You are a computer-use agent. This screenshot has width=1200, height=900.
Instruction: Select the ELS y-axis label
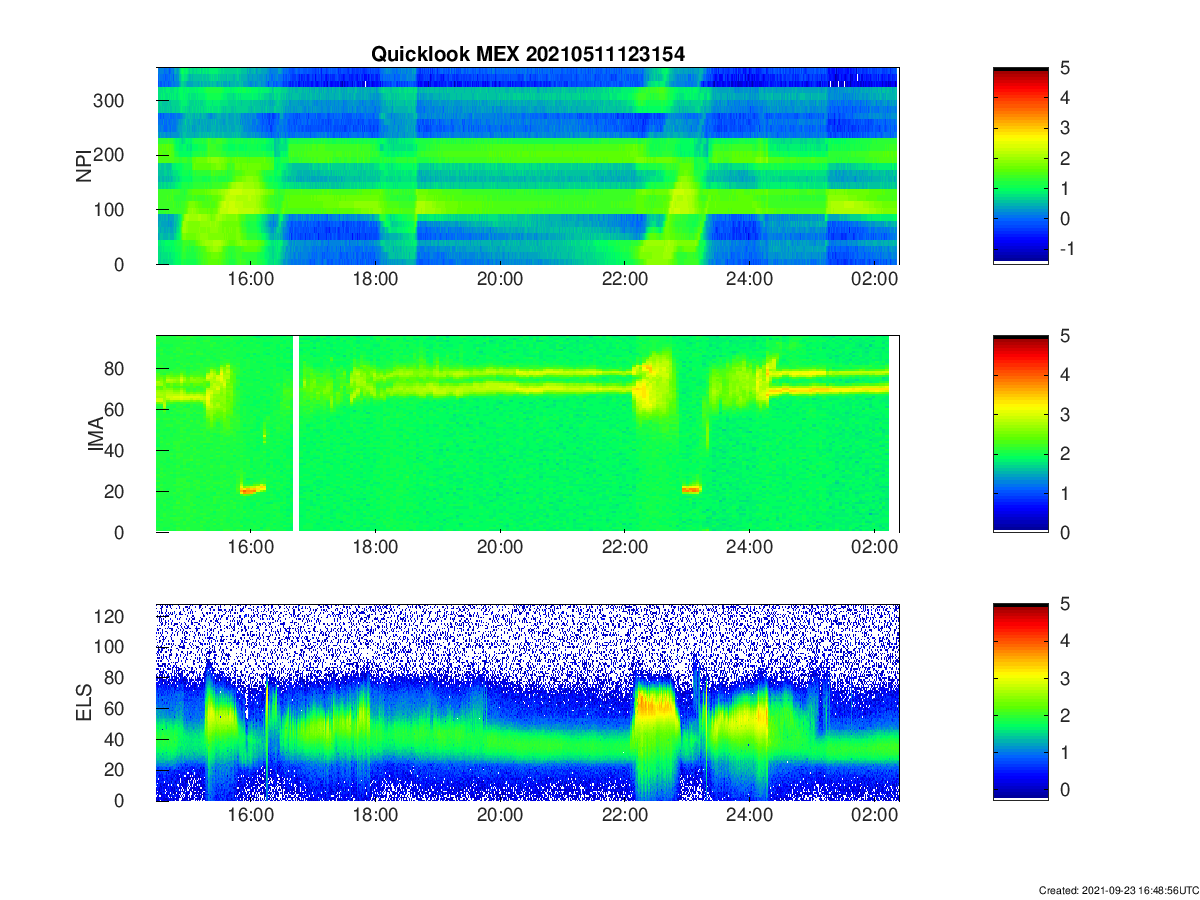click(84, 702)
